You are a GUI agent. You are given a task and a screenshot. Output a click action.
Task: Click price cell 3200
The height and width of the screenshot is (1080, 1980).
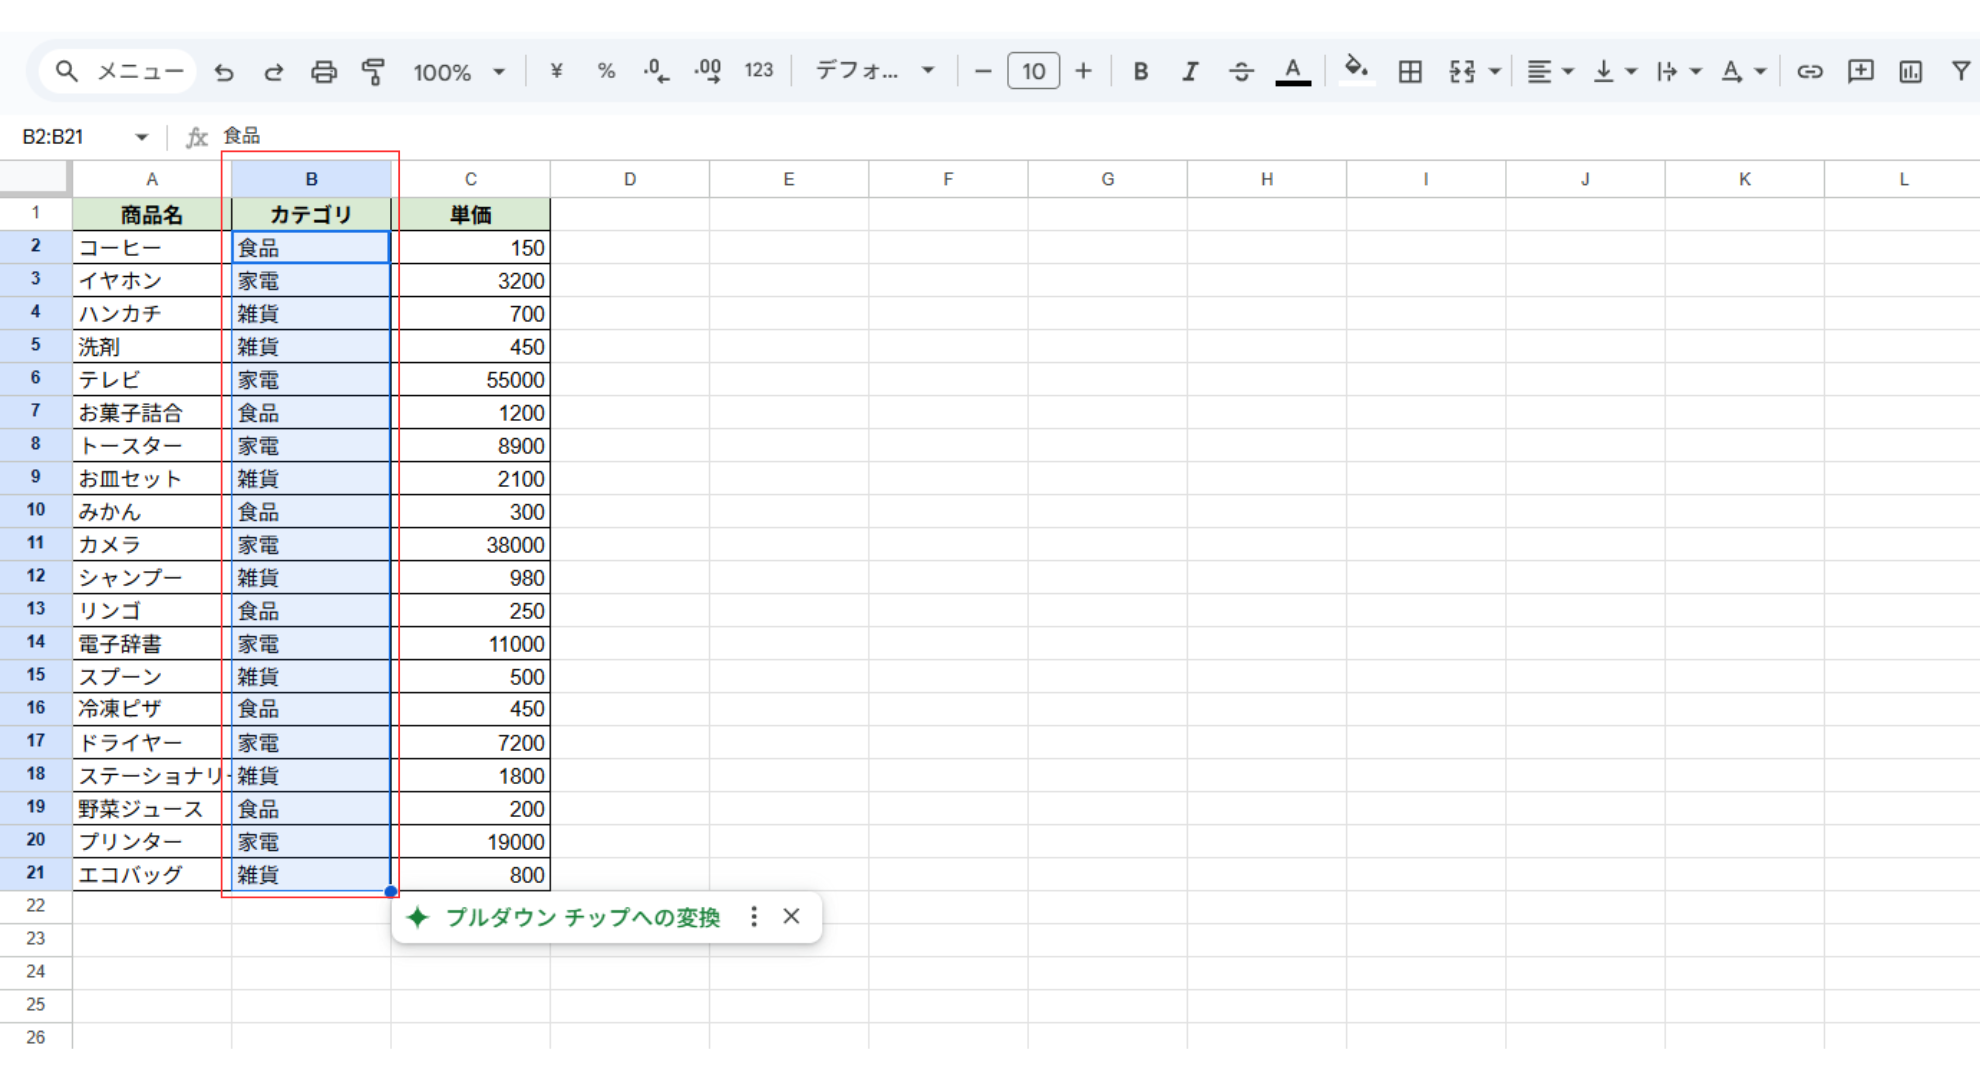coord(470,280)
